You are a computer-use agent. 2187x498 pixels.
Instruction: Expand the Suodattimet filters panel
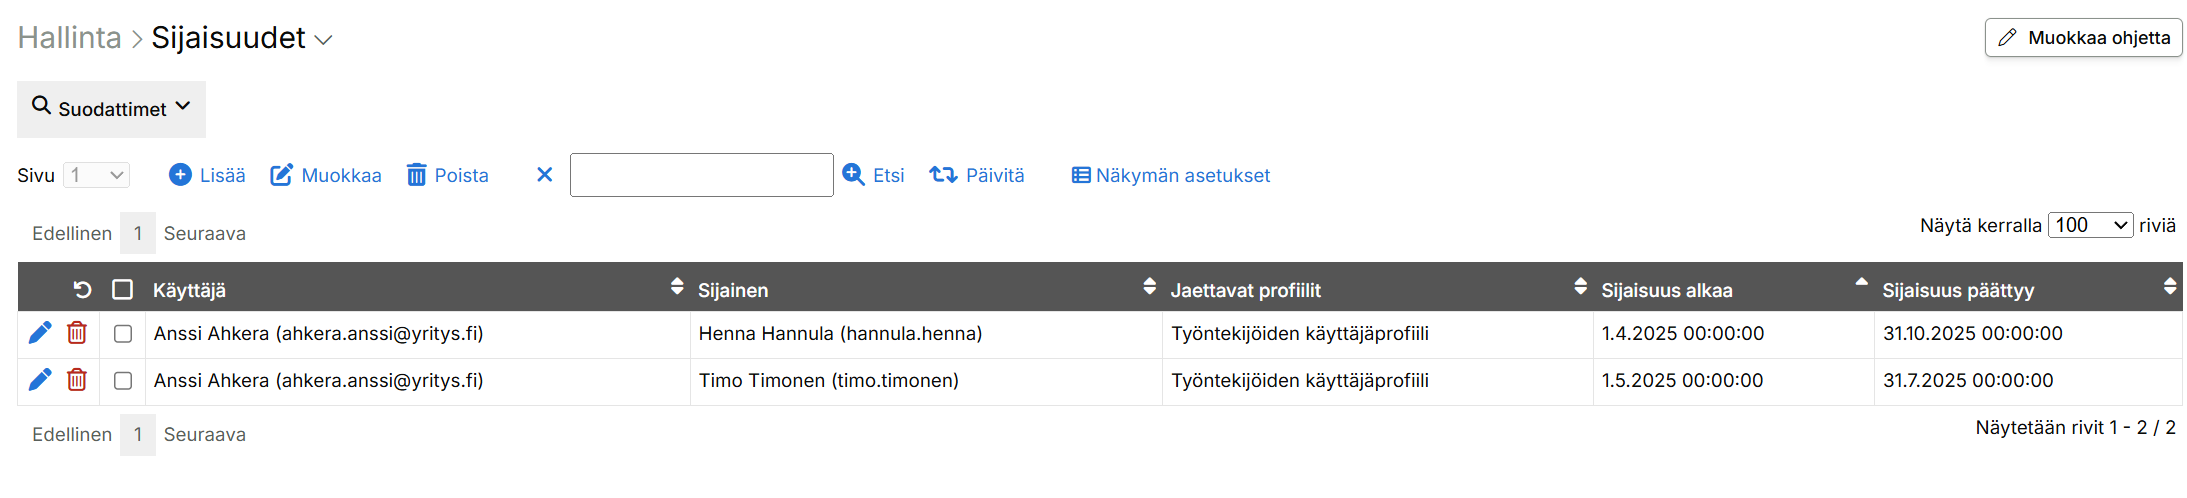(111, 108)
